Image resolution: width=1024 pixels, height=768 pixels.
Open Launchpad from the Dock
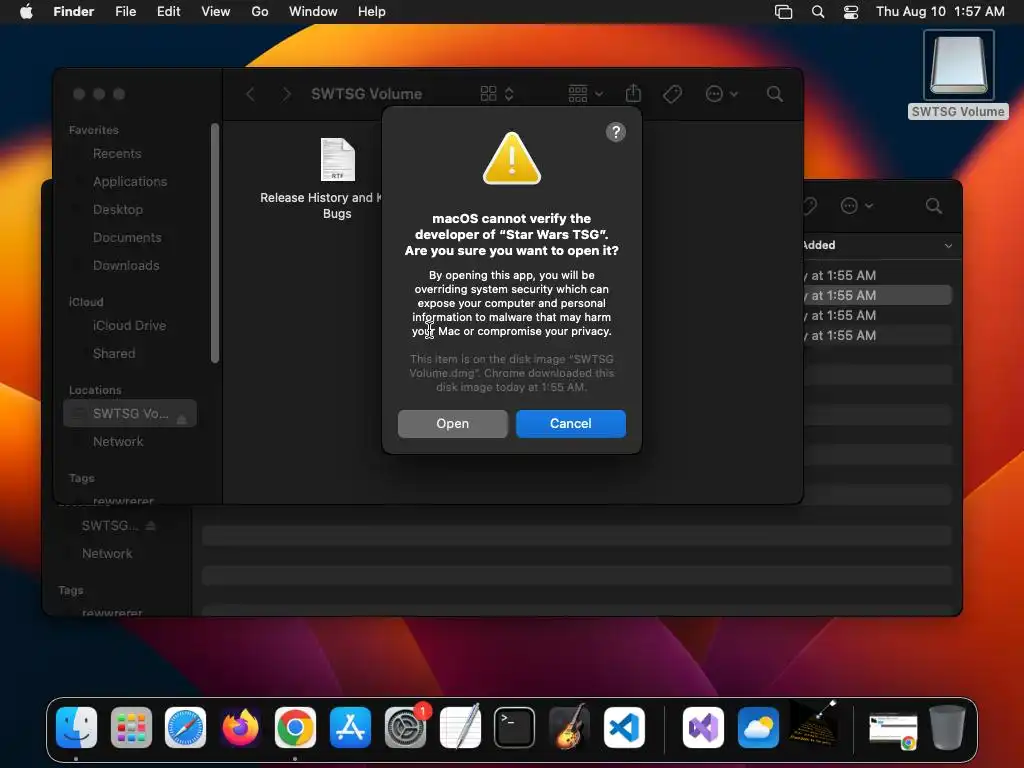tap(131, 728)
